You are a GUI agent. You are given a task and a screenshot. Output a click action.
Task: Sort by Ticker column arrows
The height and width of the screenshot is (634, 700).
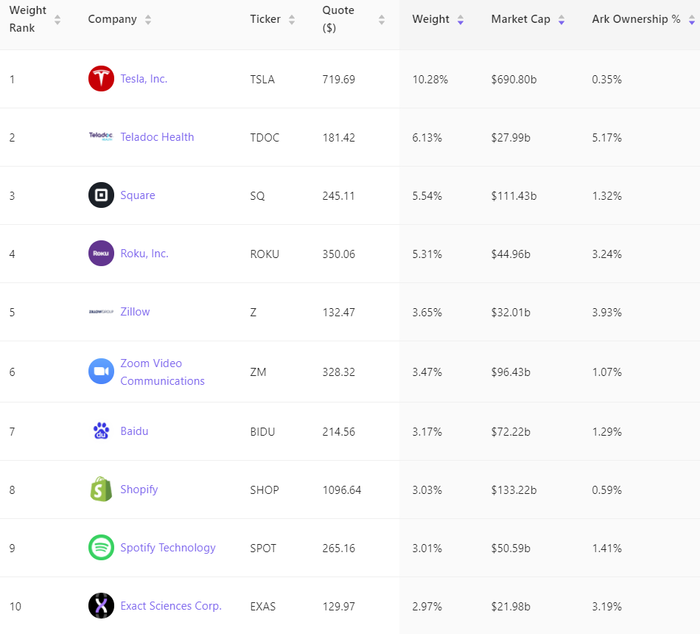[292, 19]
